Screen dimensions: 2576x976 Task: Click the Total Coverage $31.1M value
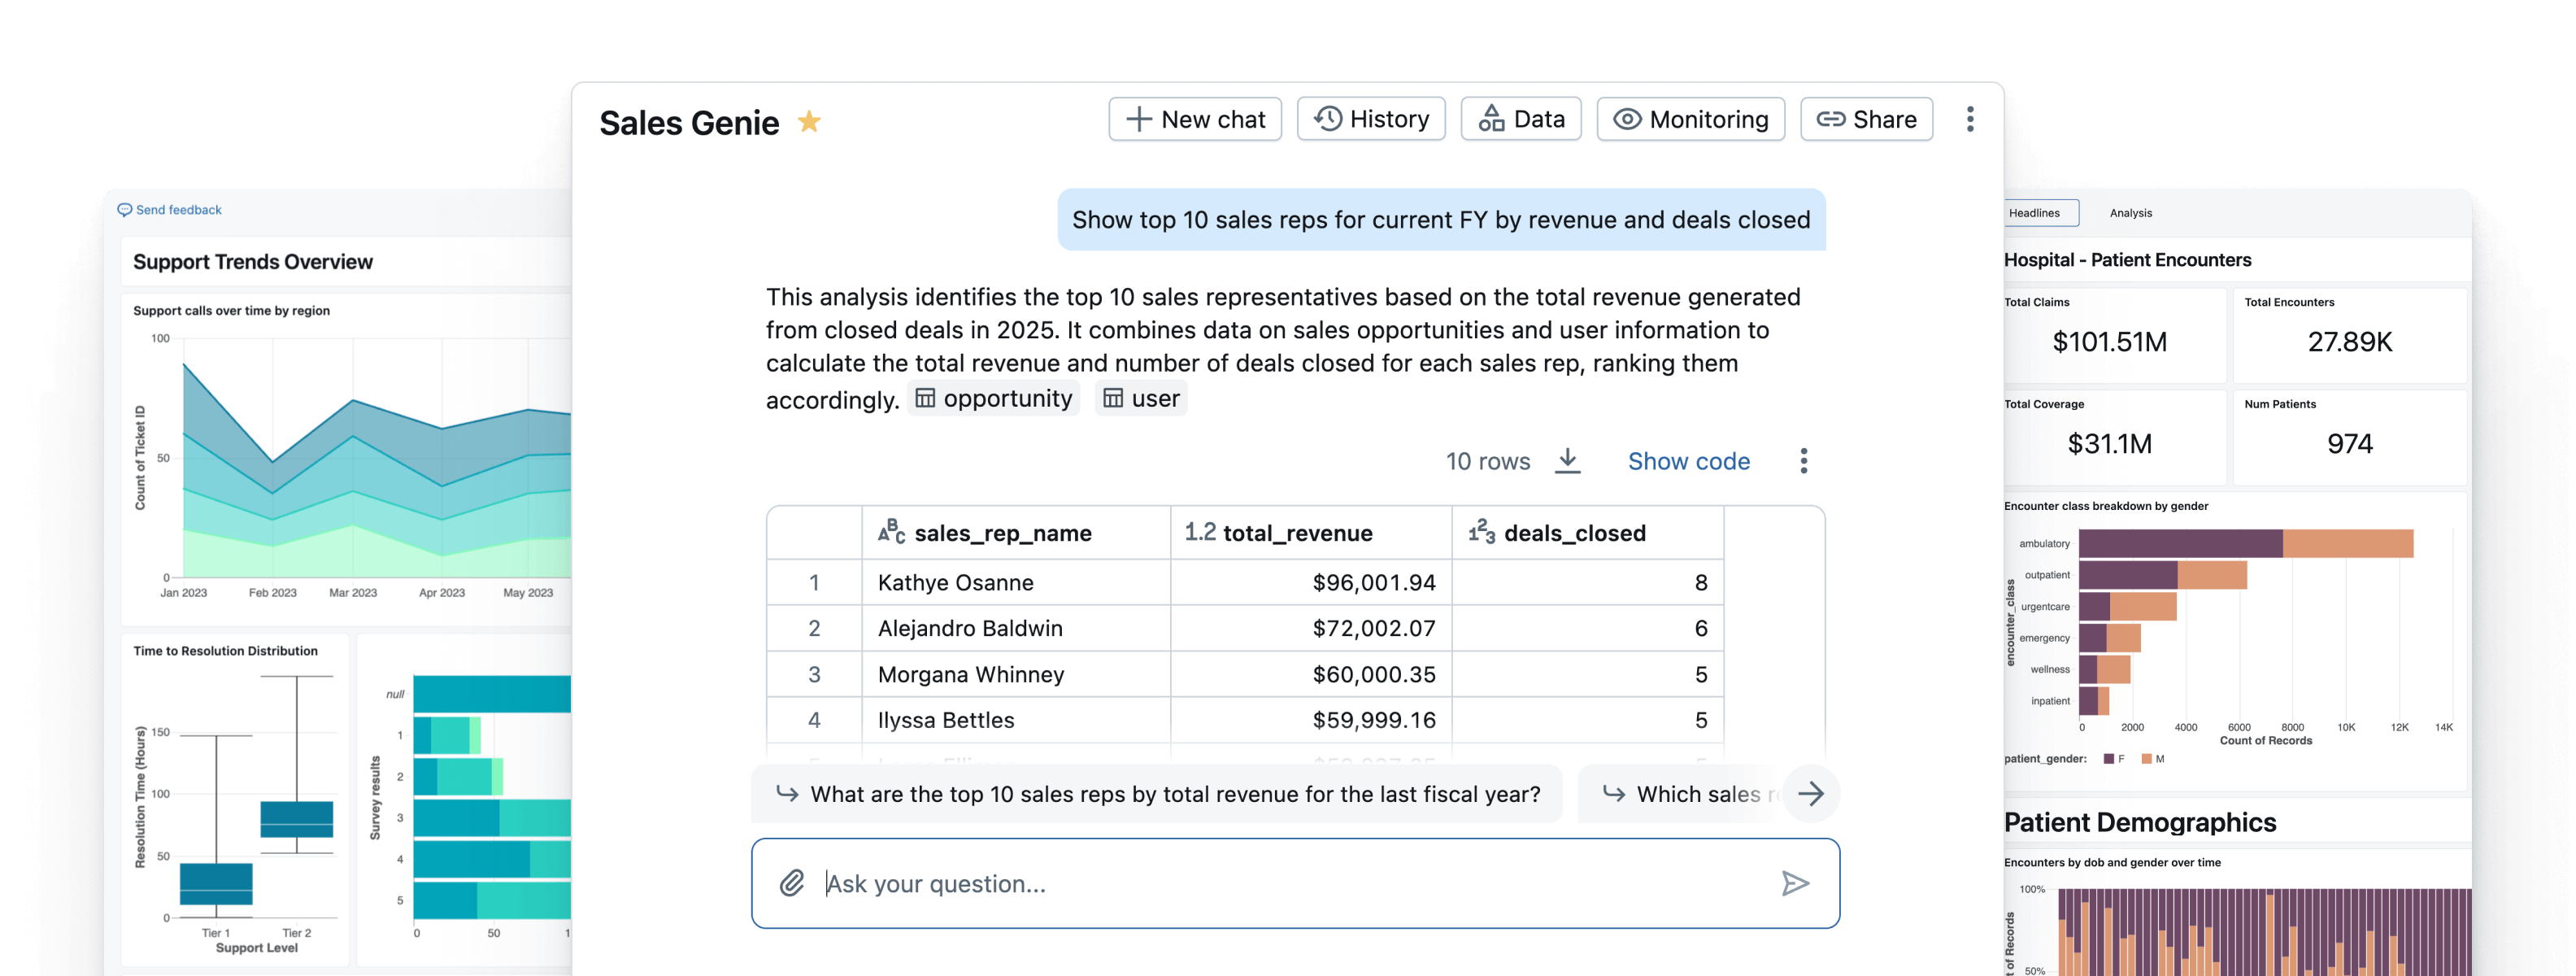pos(2109,444)
